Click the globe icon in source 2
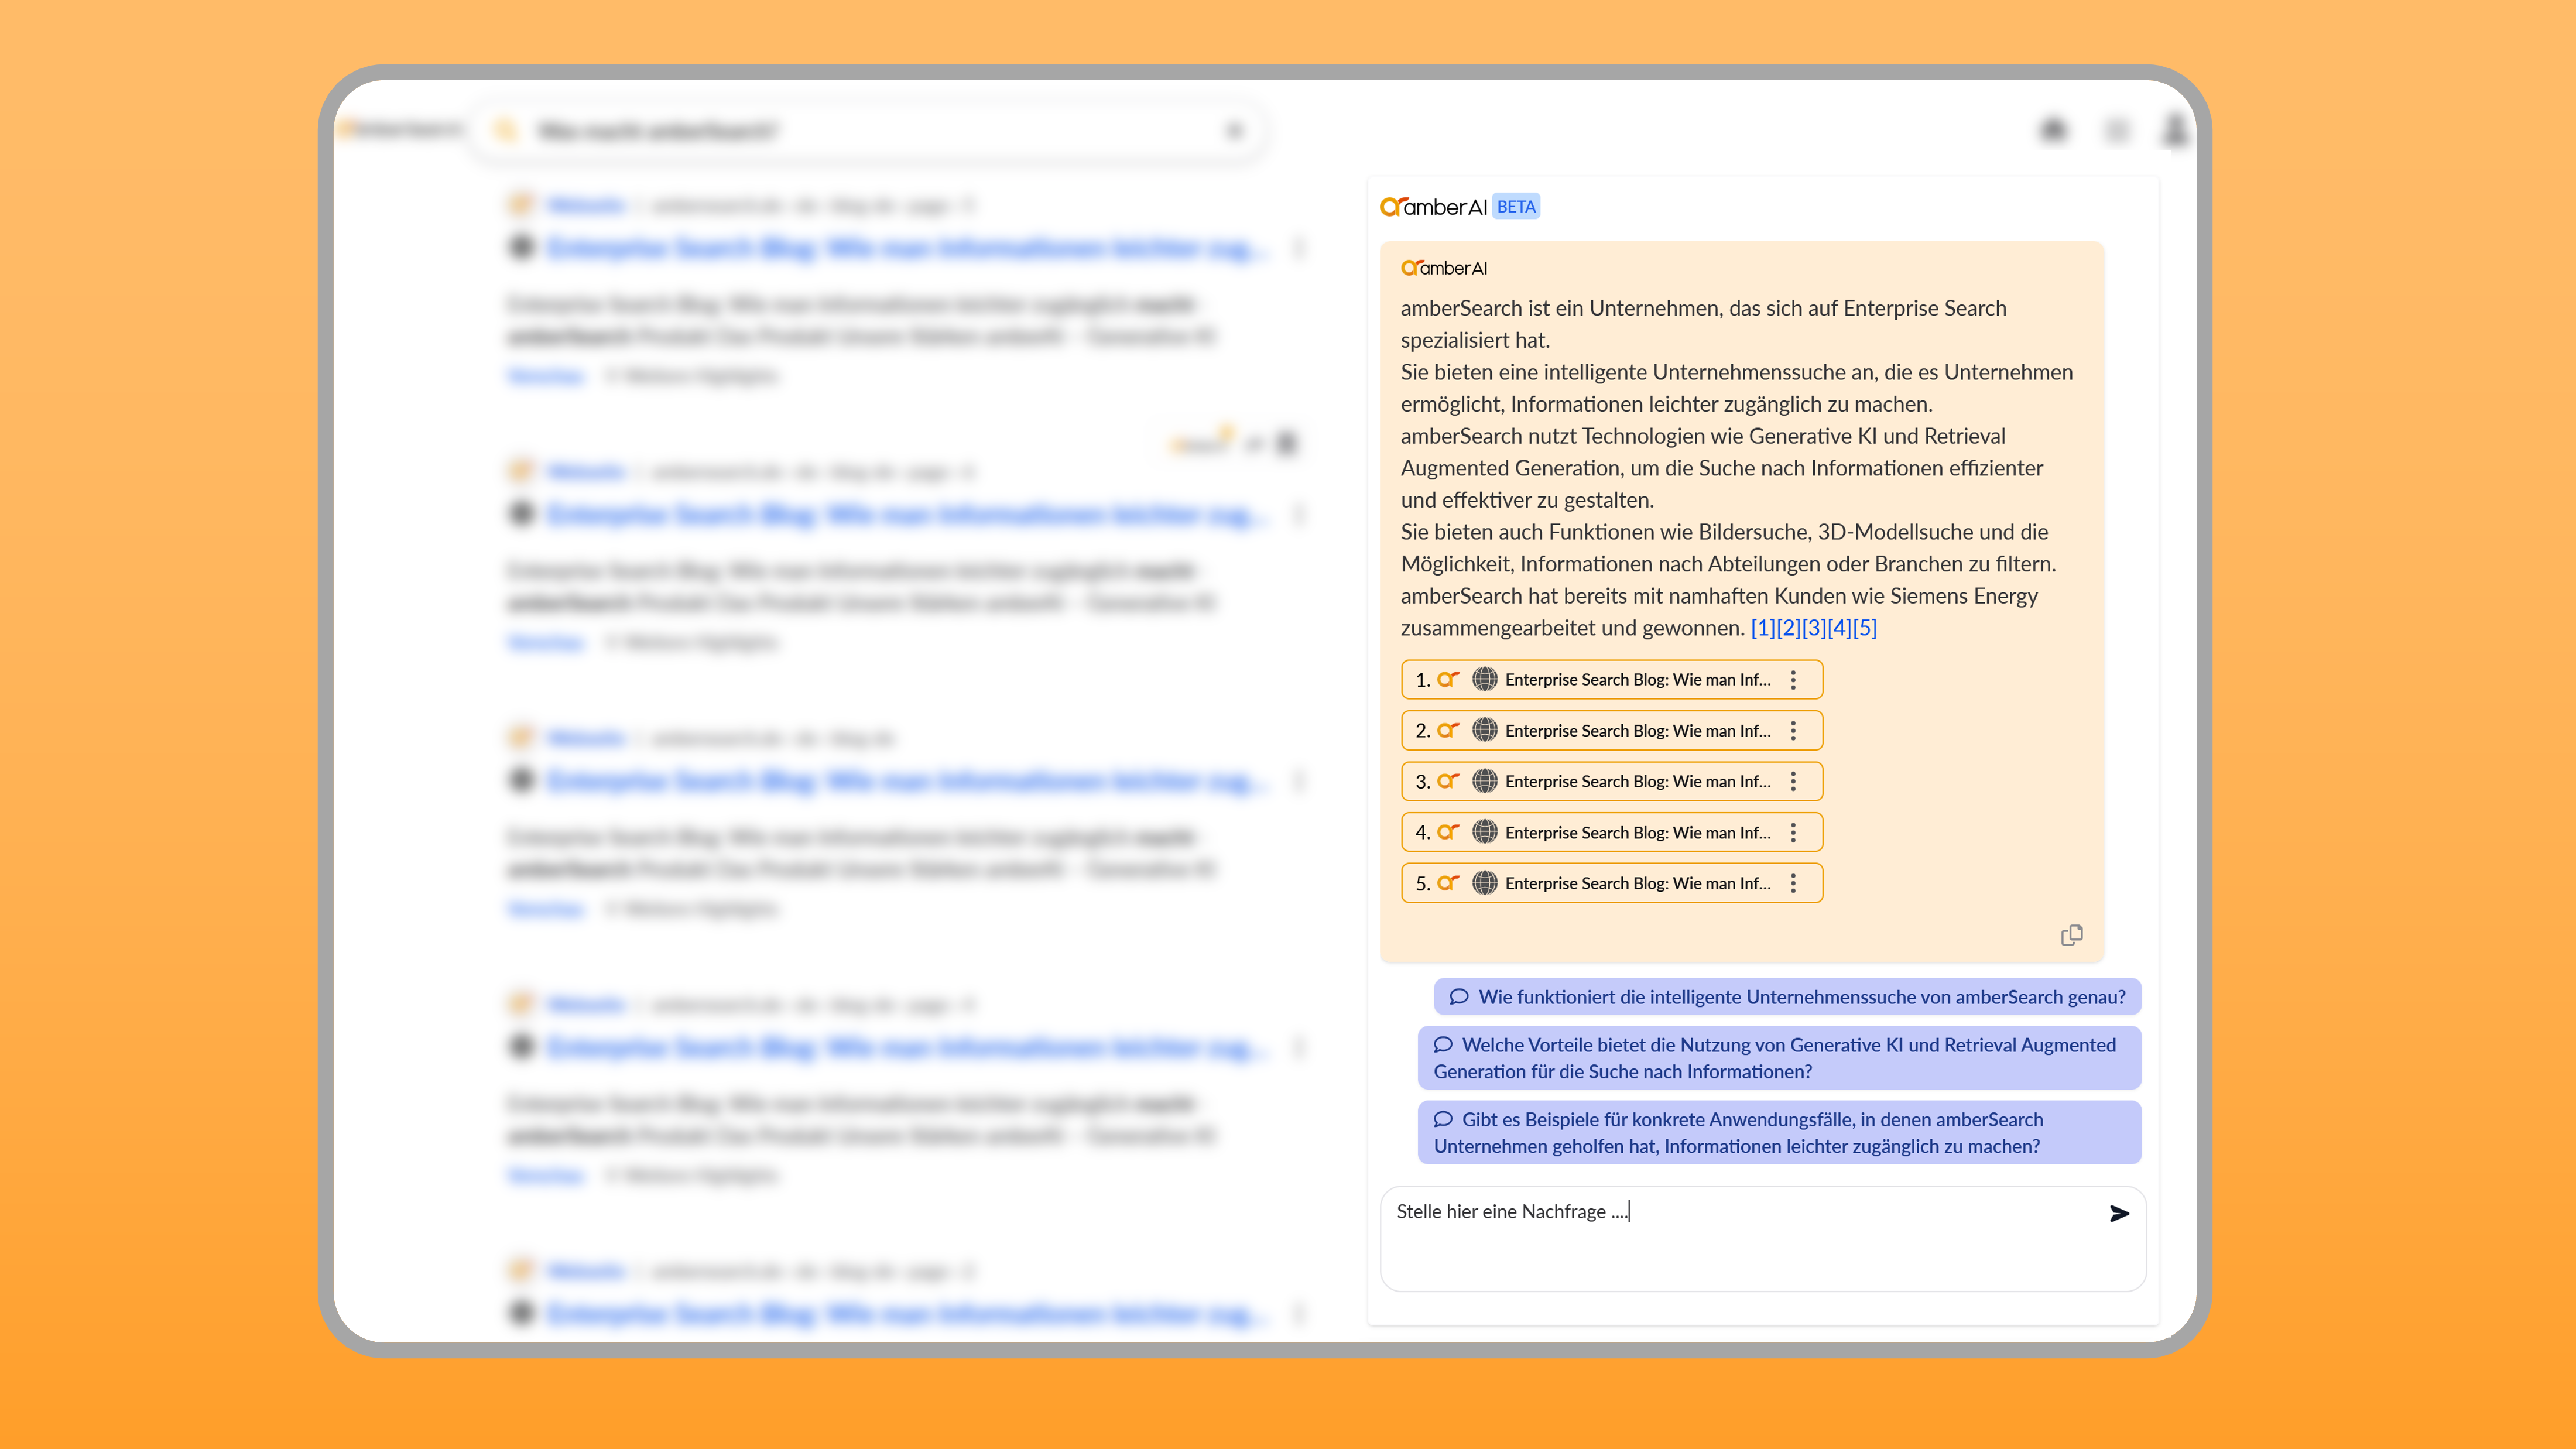This screenshot has height=1449, width=2576. point(1485,730)
